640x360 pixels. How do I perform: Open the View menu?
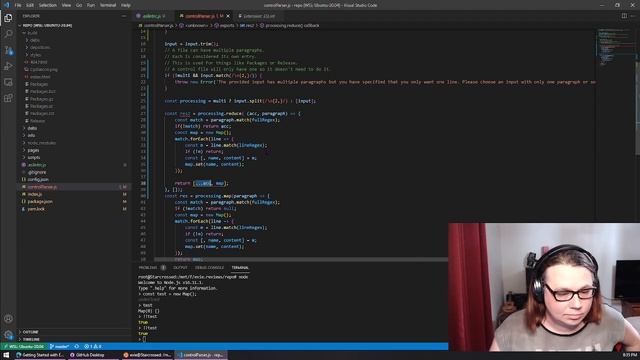coord(66,5)
